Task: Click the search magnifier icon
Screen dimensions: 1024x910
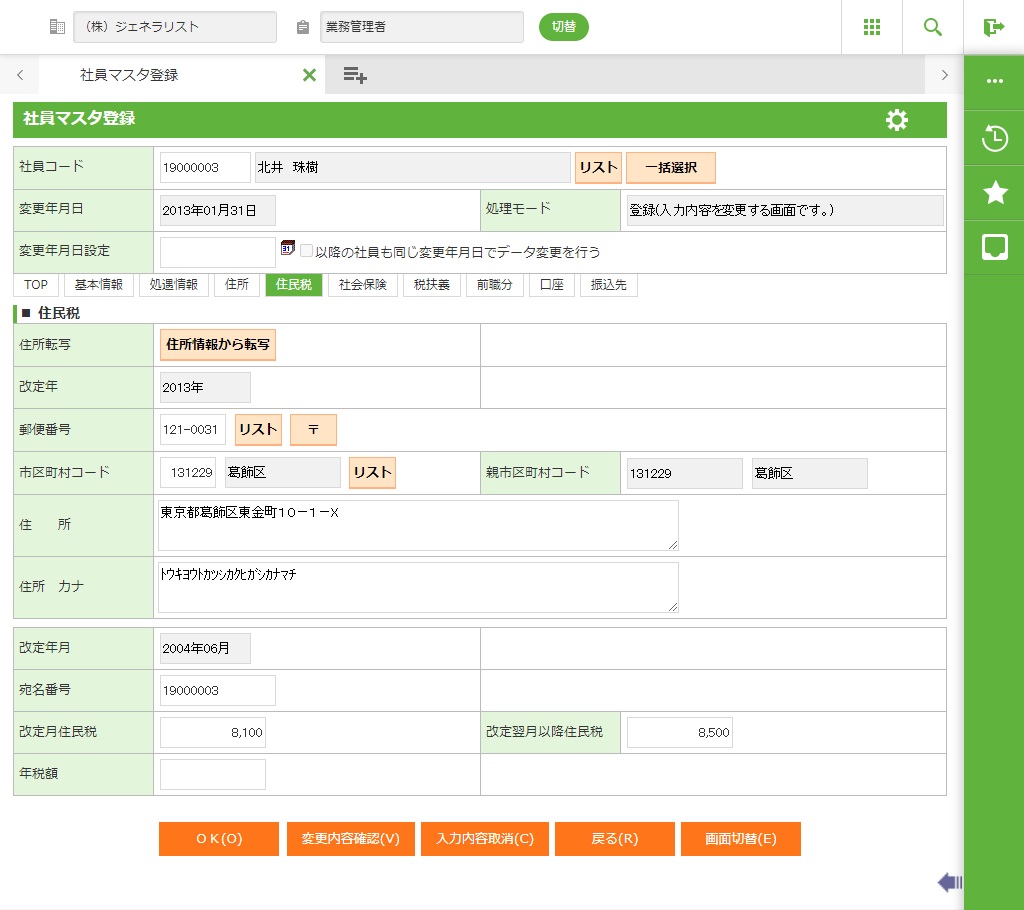Action: [x=933, y=27]
